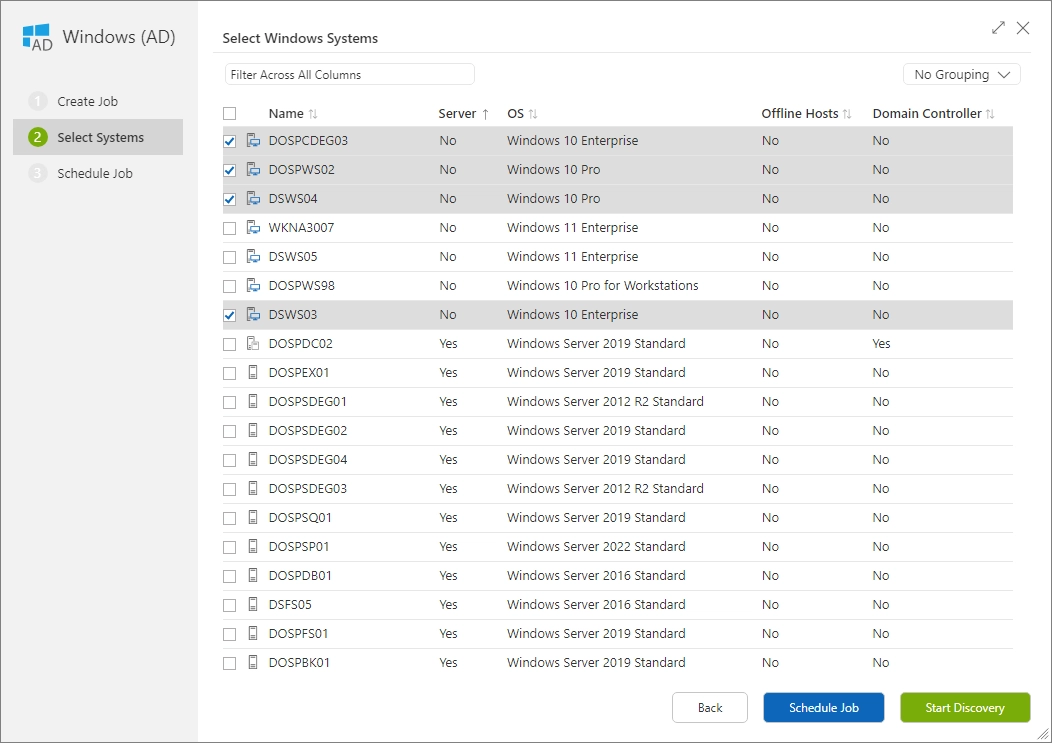The image size is (1052, 743).
Task: Click the server icon beside DSFS05
Action: click(x=253, y=604)
